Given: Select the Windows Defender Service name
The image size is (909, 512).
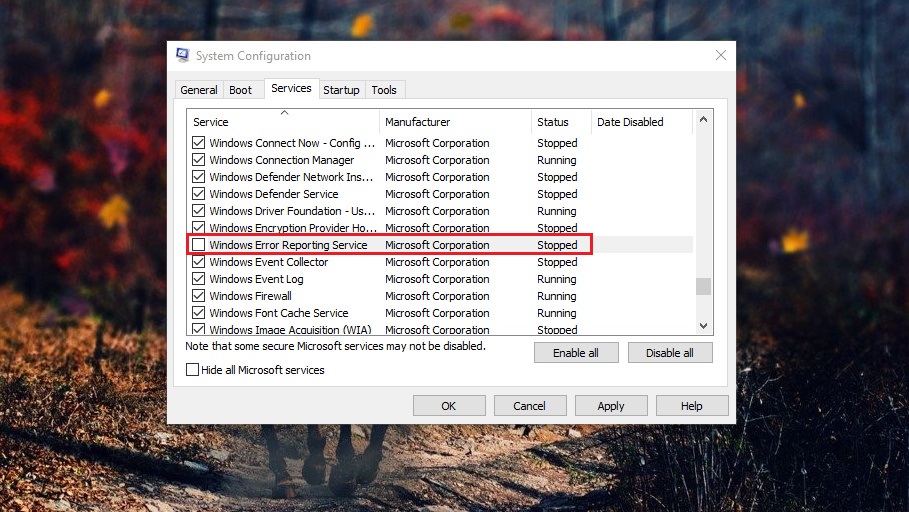Looking at the screenshot, I should coord(274,194).
